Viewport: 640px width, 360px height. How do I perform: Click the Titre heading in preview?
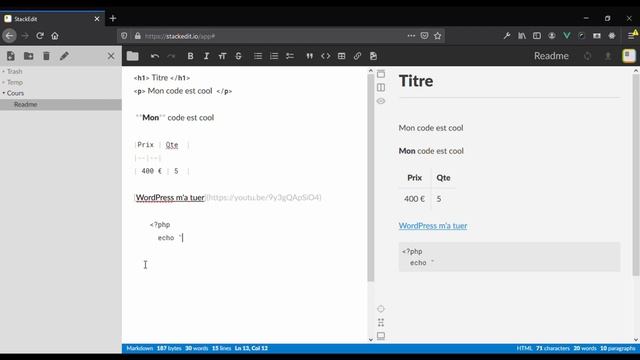[x=416, y=81]
